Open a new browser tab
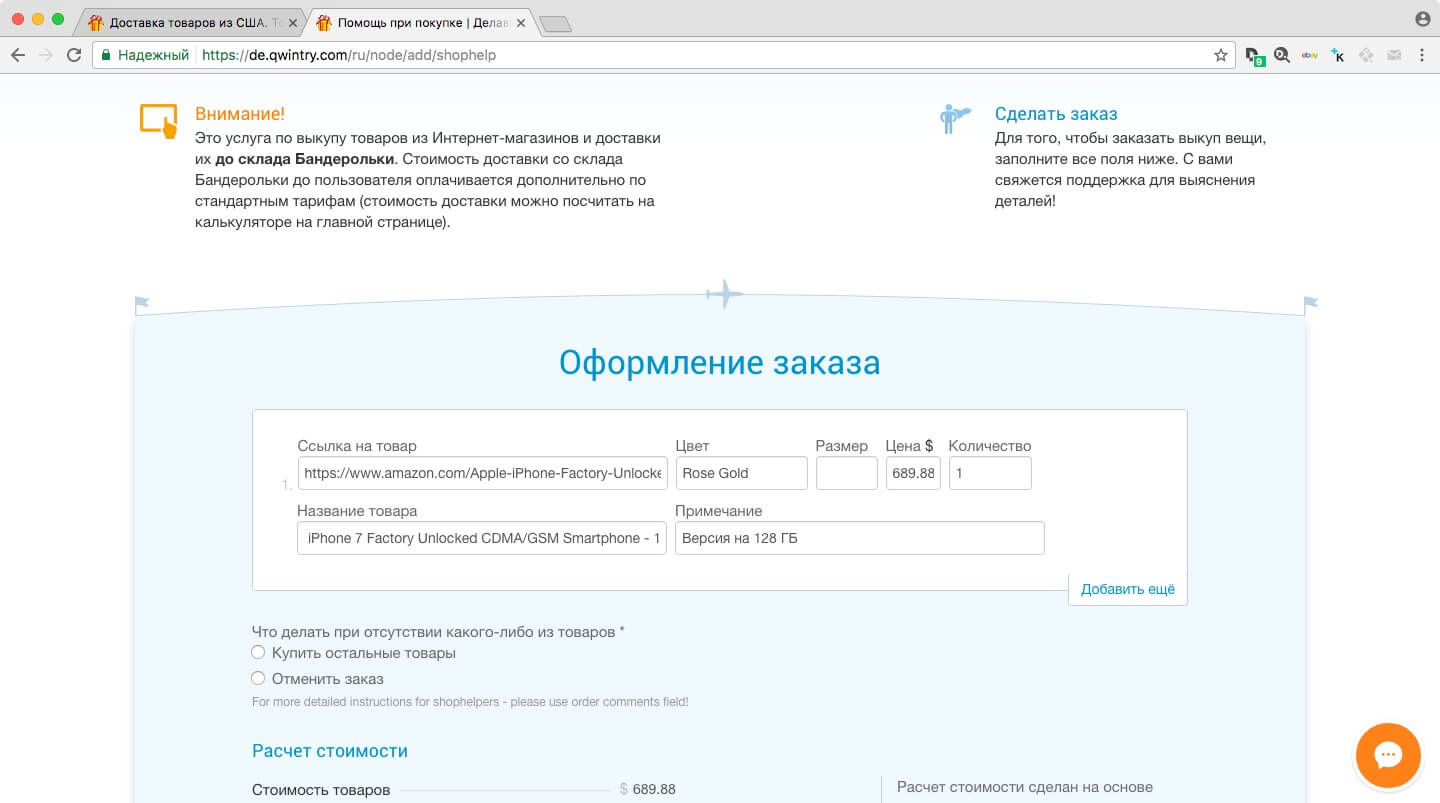 click(556, 24)
